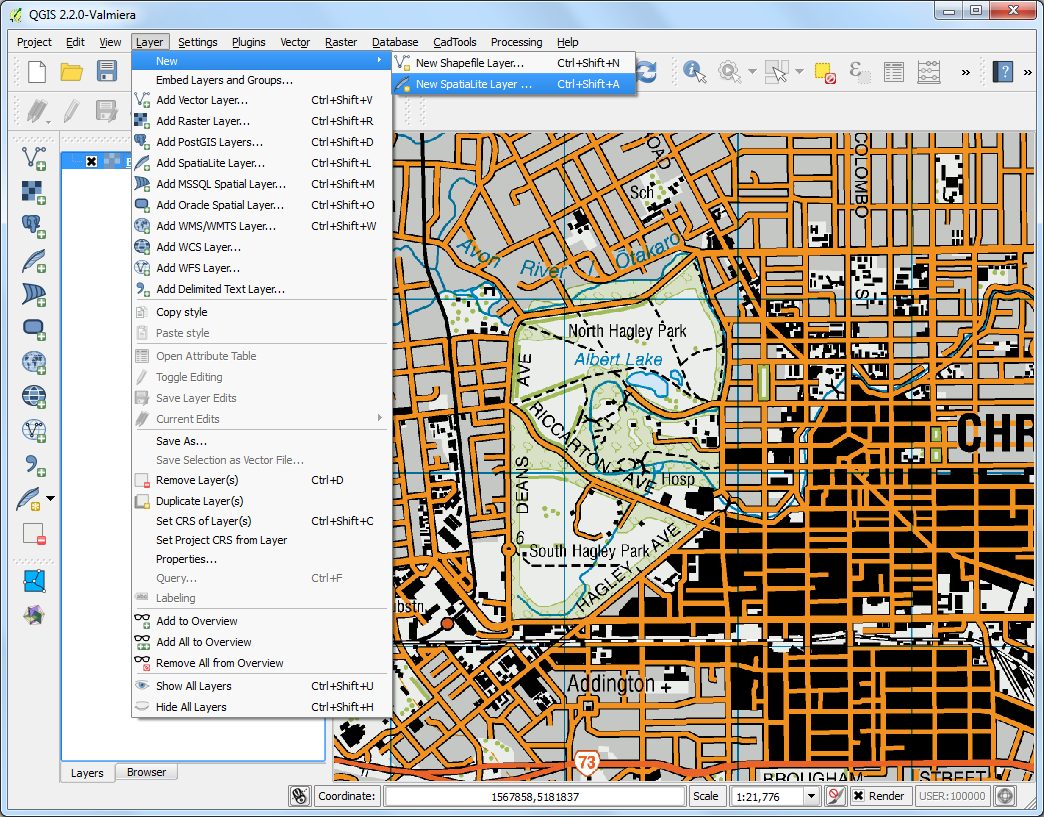
Task: Open the CadTools menu
Action: tap(455, 42)
